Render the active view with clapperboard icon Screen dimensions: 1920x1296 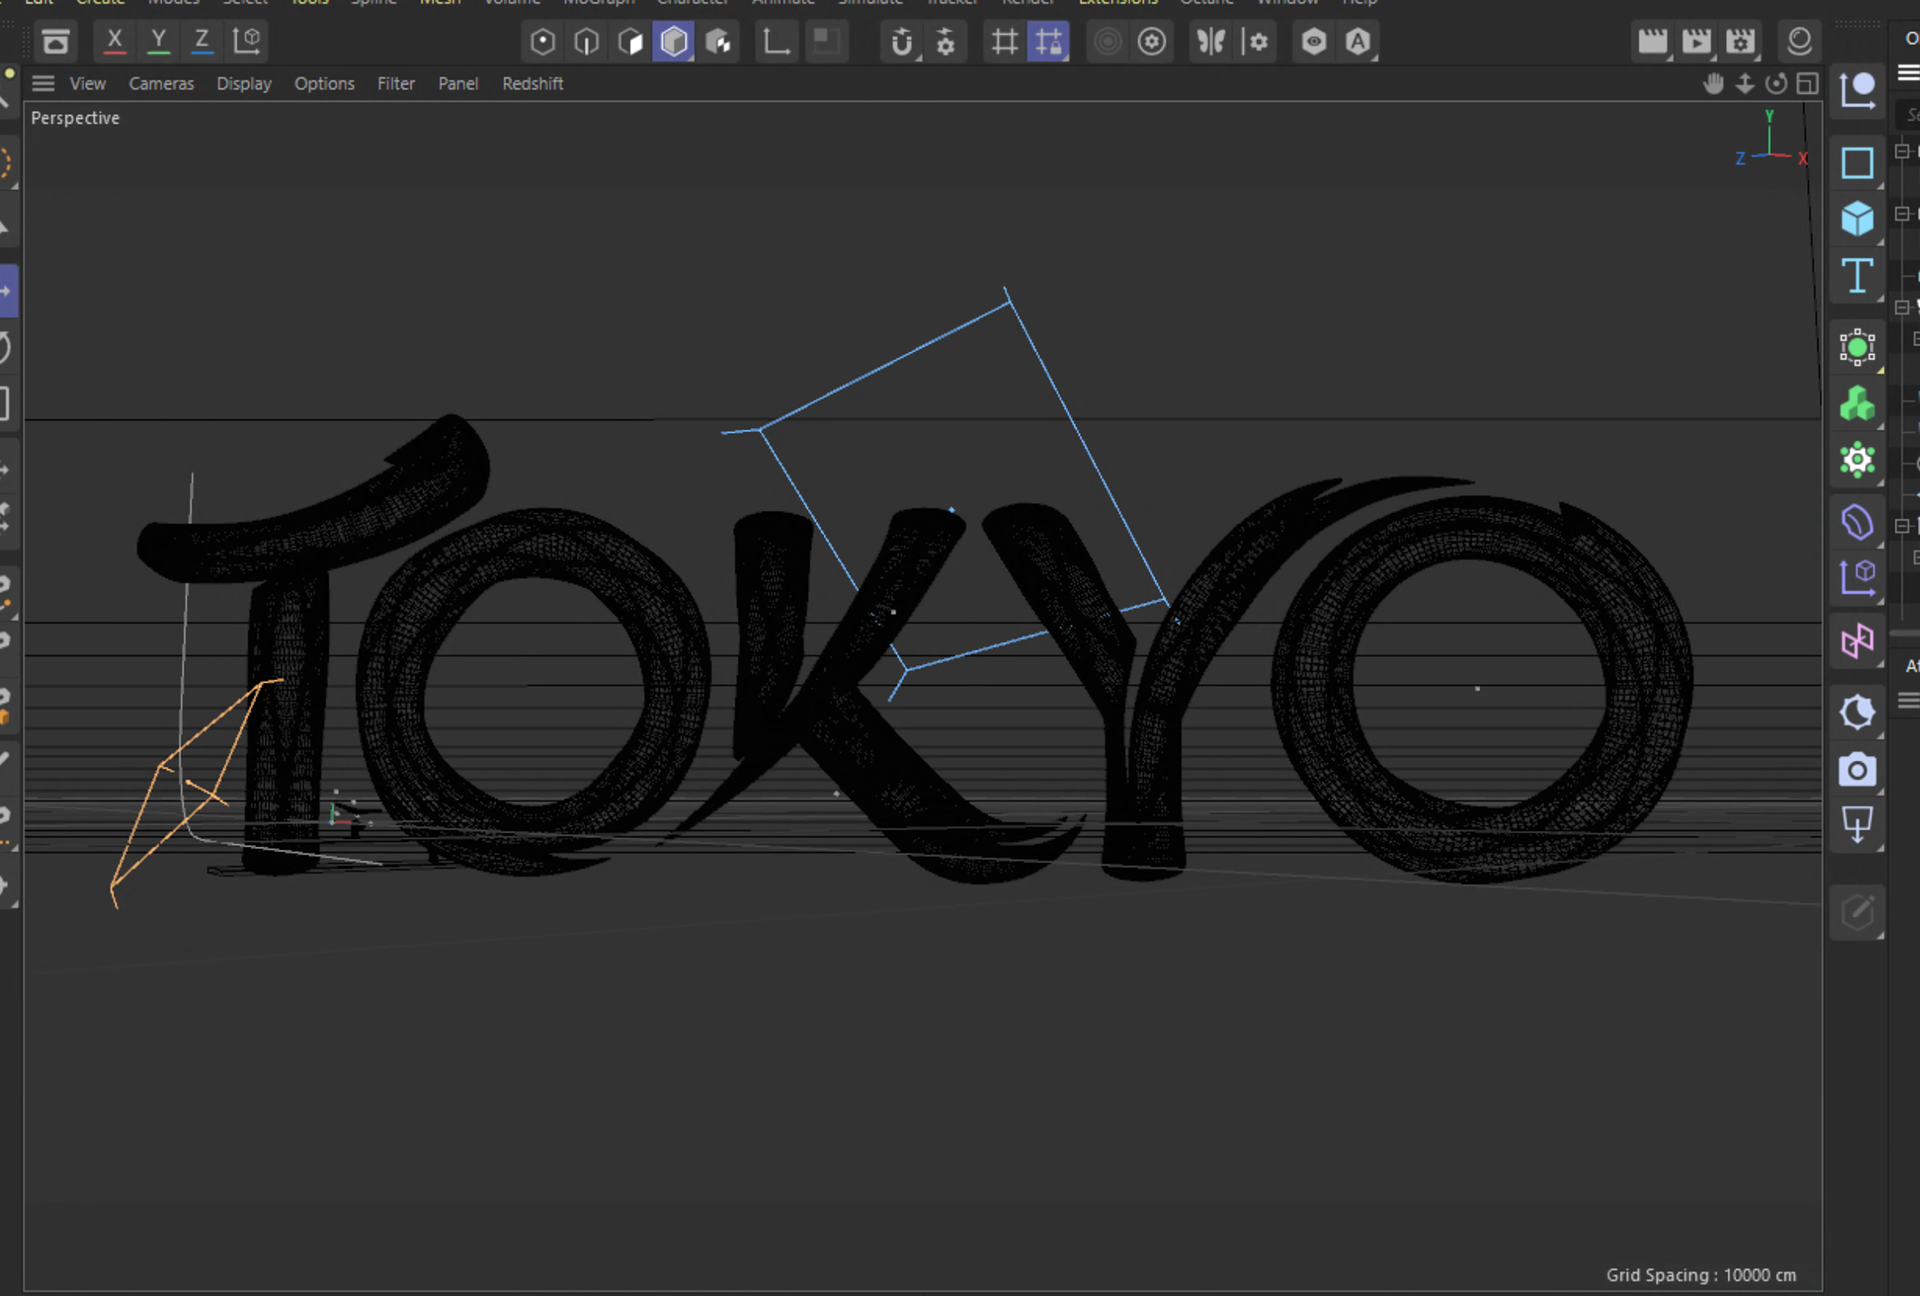click(1652, 41)
